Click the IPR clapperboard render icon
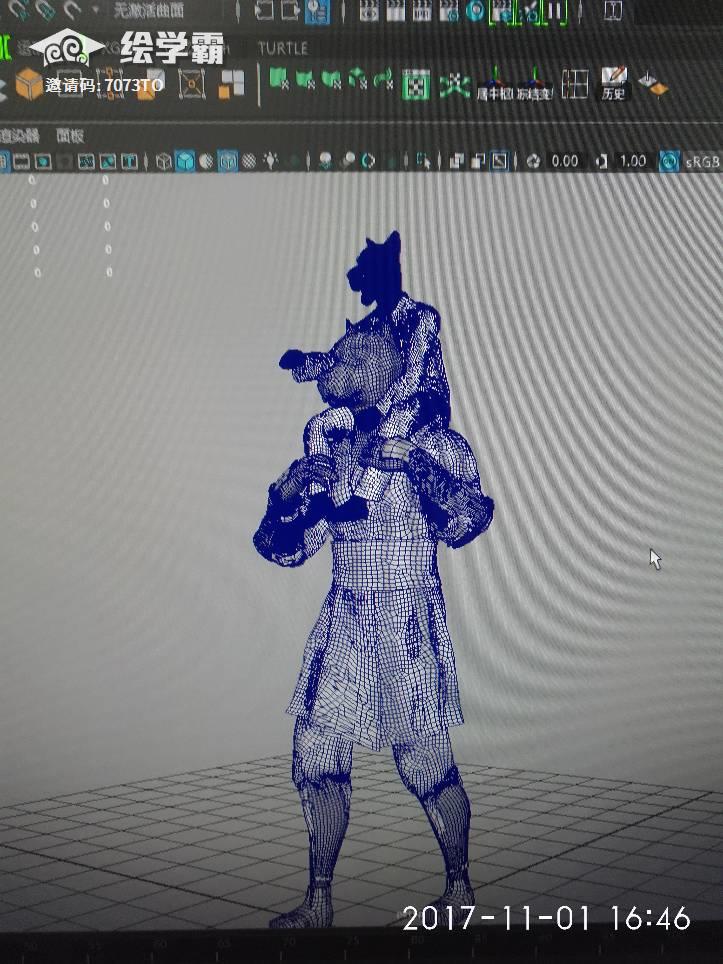The height and width of the screenshot is (964, 723). point(422,11)
